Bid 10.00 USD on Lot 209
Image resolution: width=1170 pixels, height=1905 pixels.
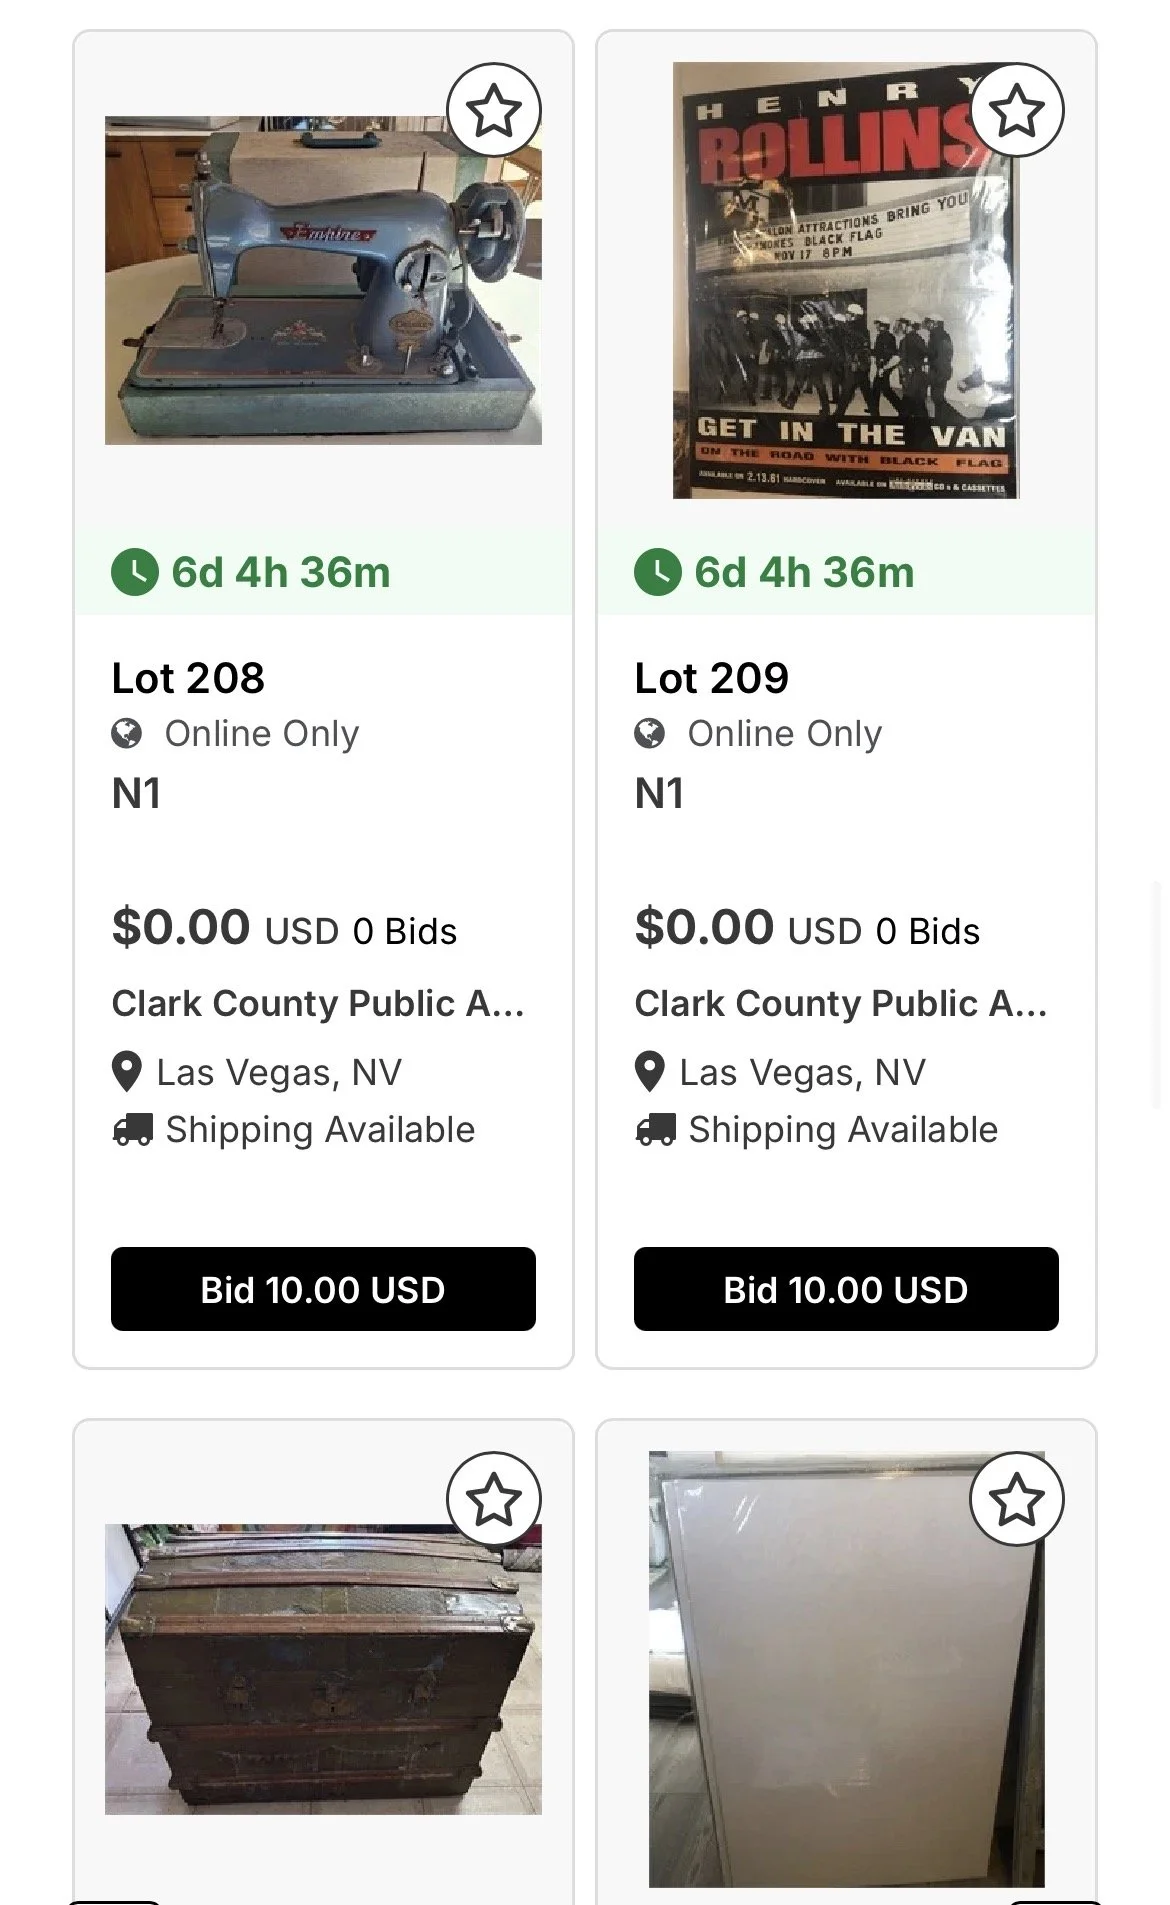(846, 1289)
